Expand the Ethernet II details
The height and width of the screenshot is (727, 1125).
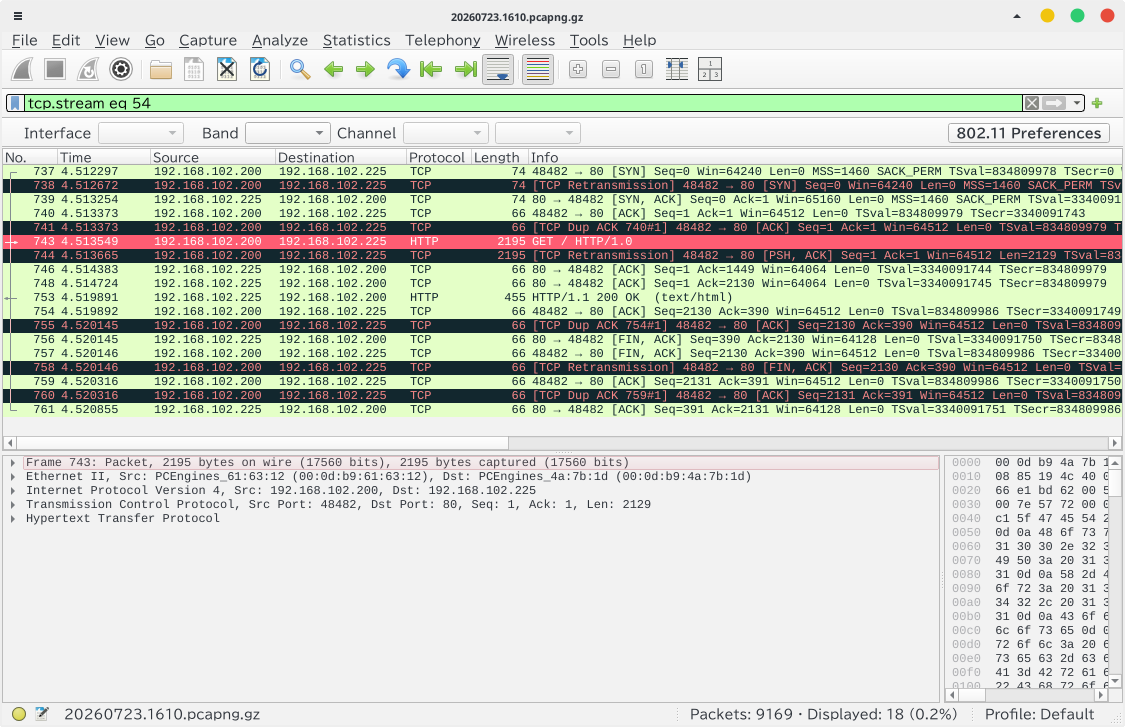tap(13, 477)
